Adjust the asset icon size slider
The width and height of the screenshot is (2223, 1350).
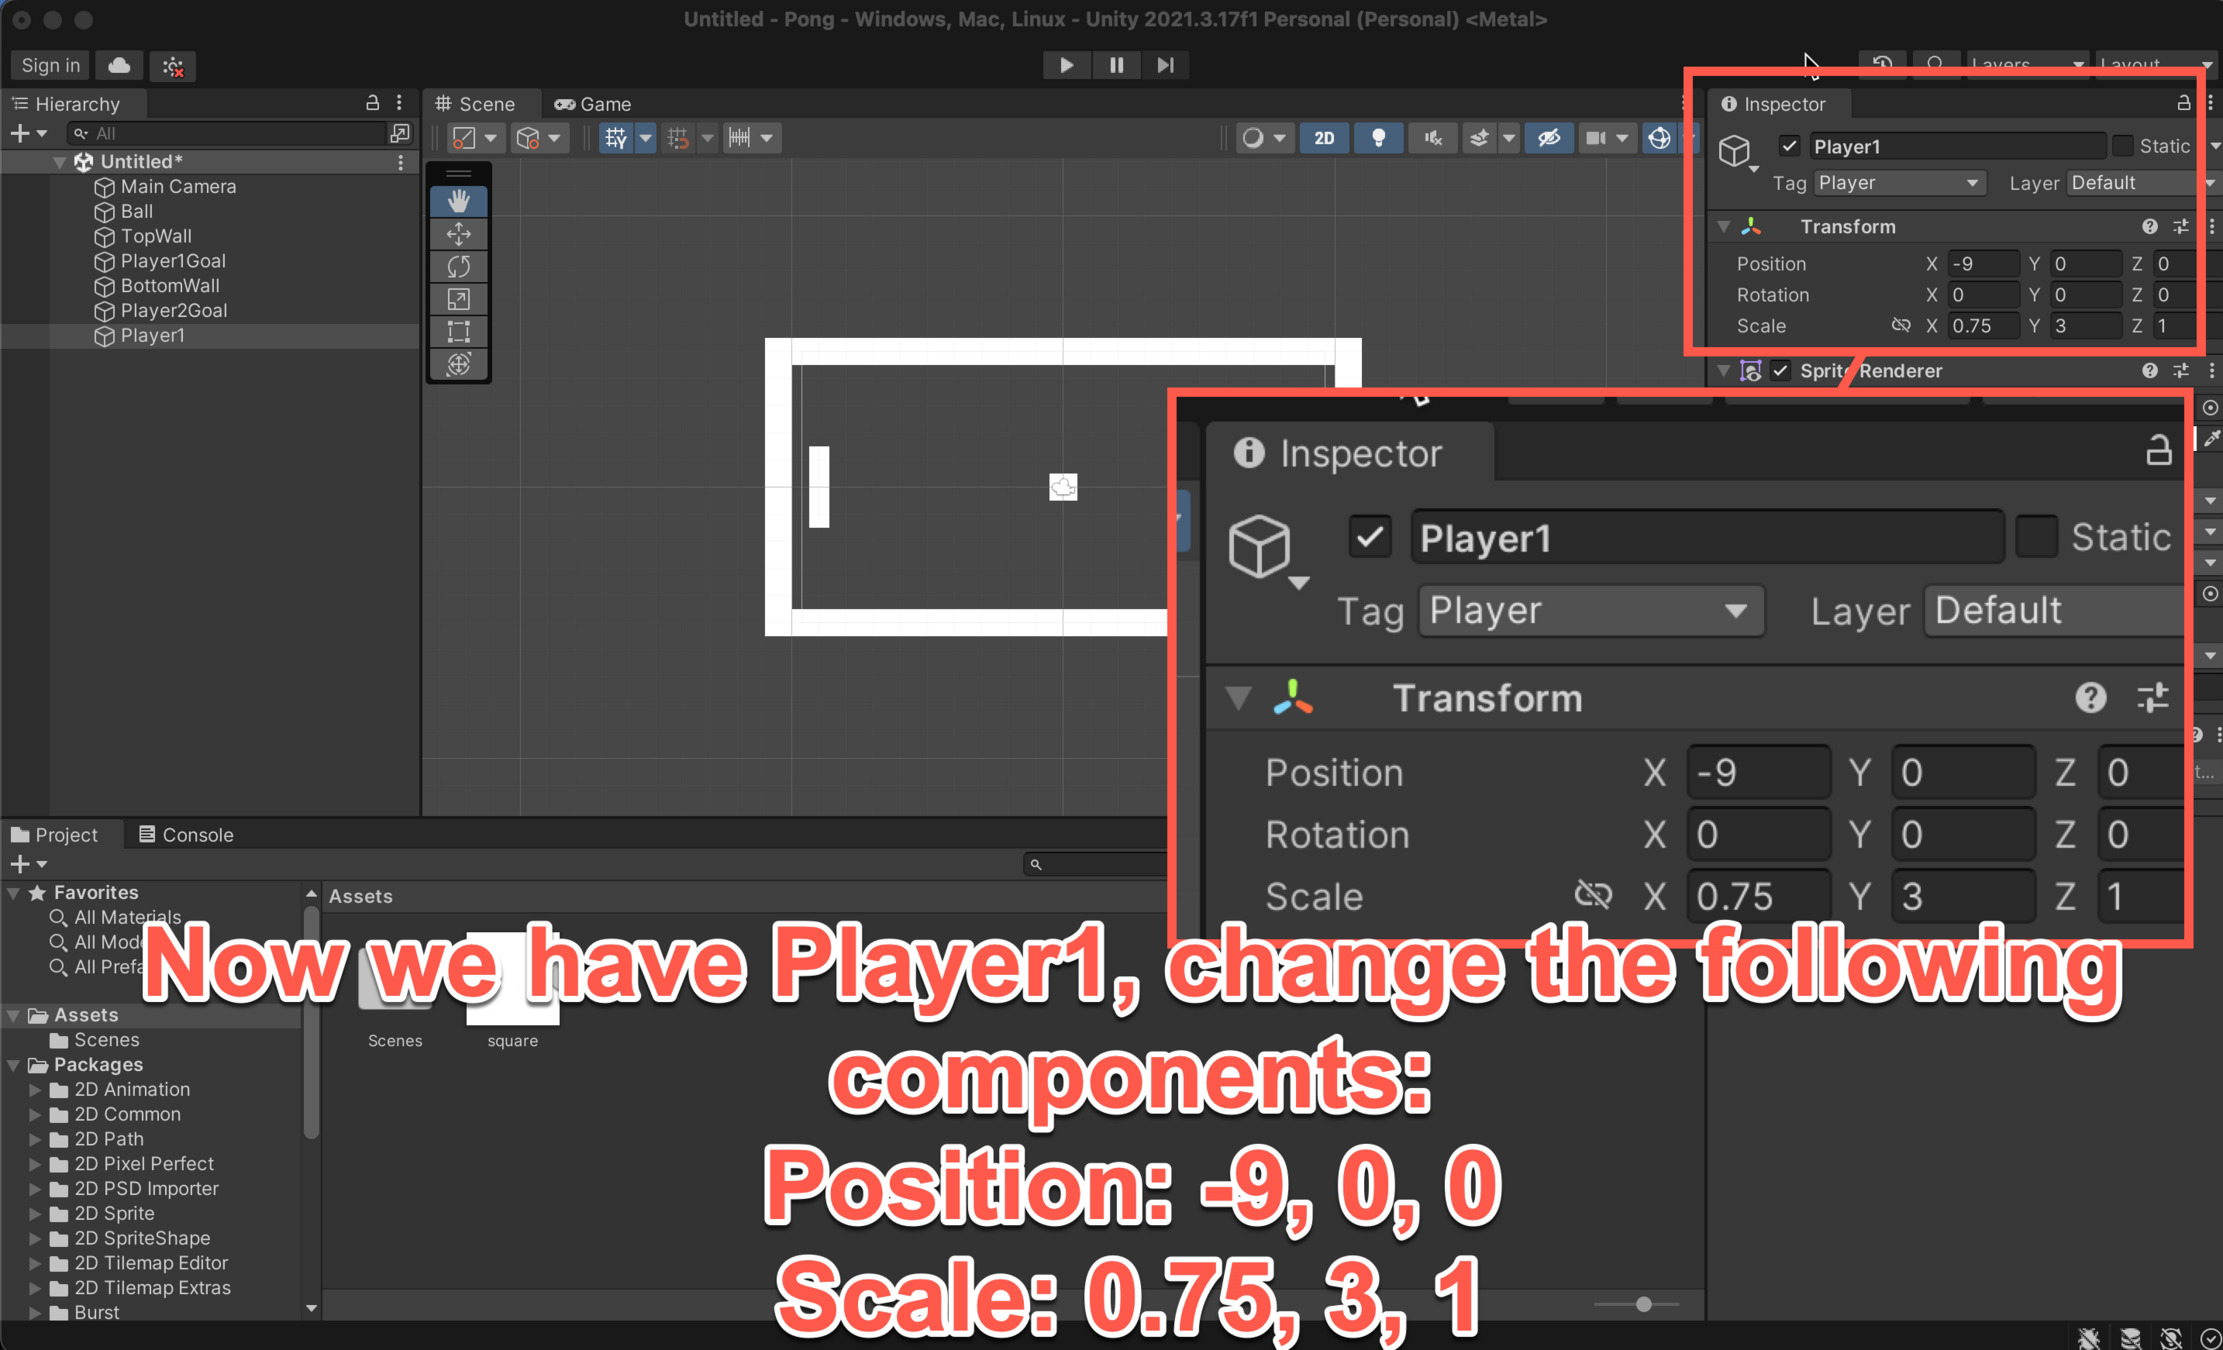1643,1304
